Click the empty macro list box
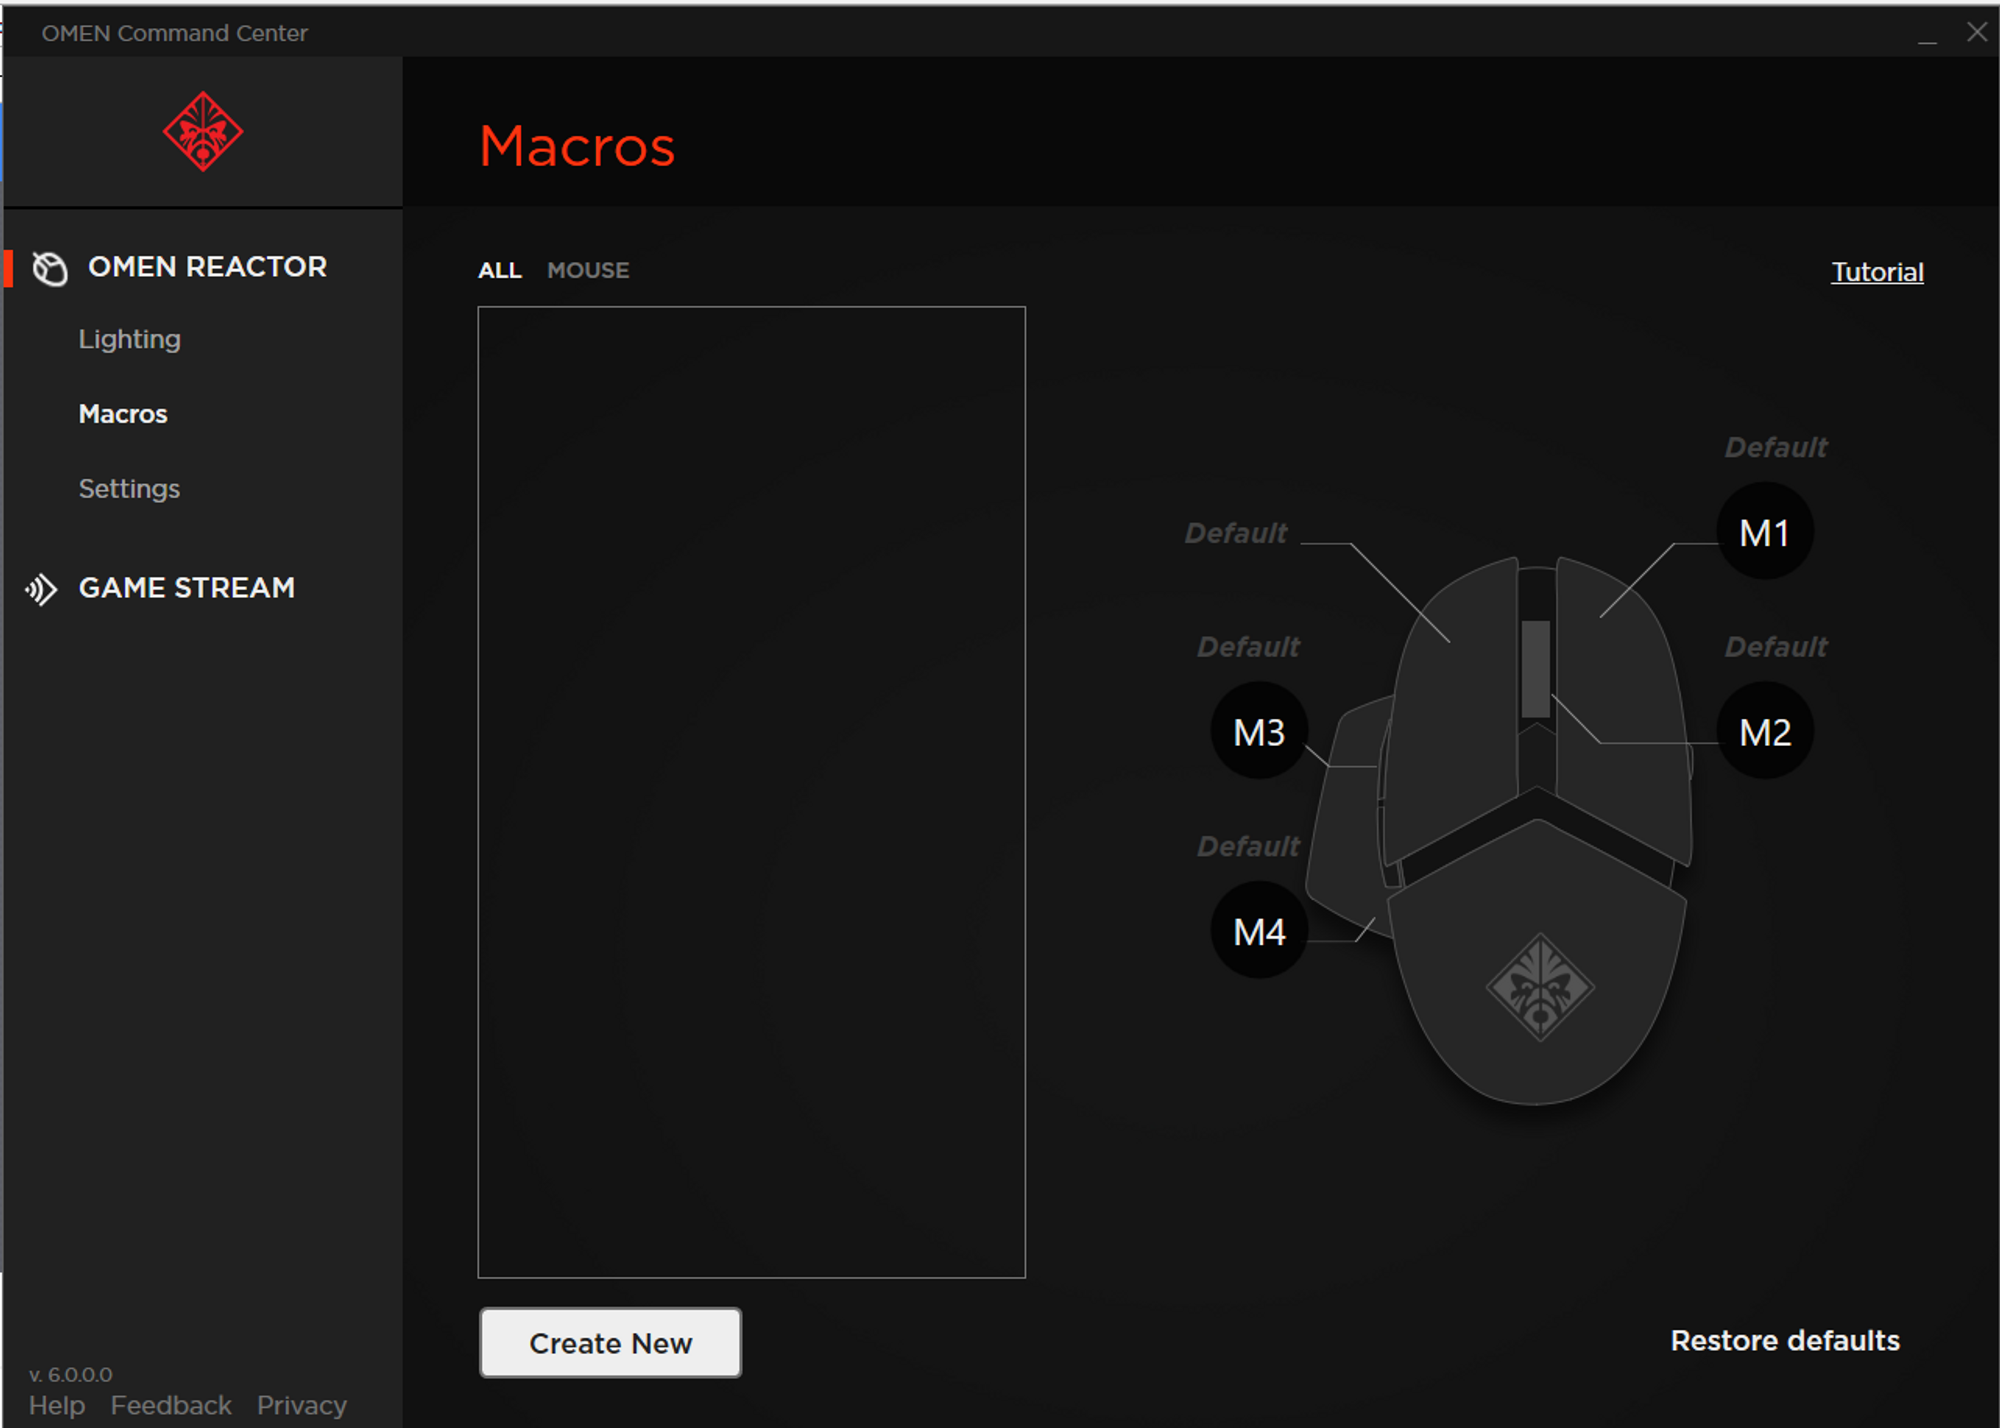This screenshot has width=2000, height=1428. 752,792
